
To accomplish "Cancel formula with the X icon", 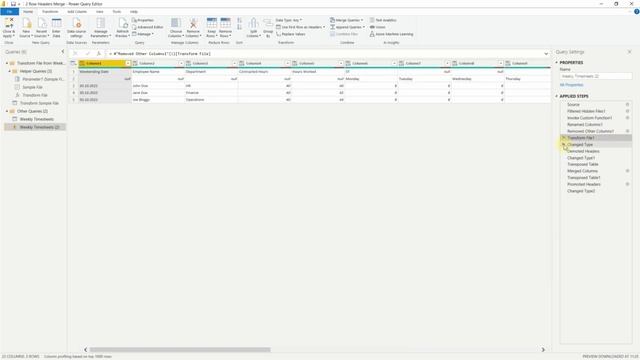I will [x=76, y=53].
